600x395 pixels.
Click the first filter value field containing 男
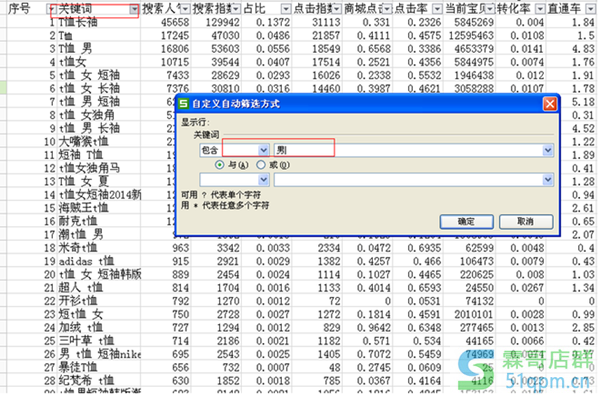408,150
